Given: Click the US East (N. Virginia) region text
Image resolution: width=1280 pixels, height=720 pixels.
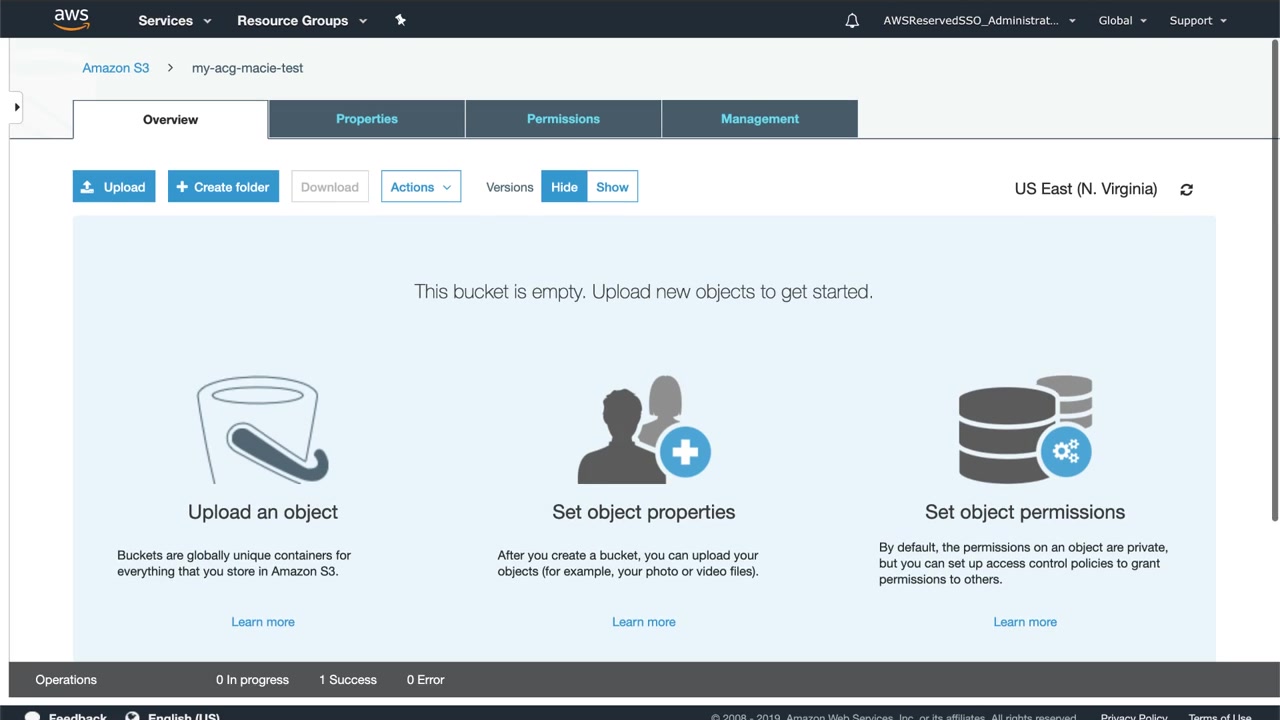Looking at the screenshot, I should coord(1086,189).
